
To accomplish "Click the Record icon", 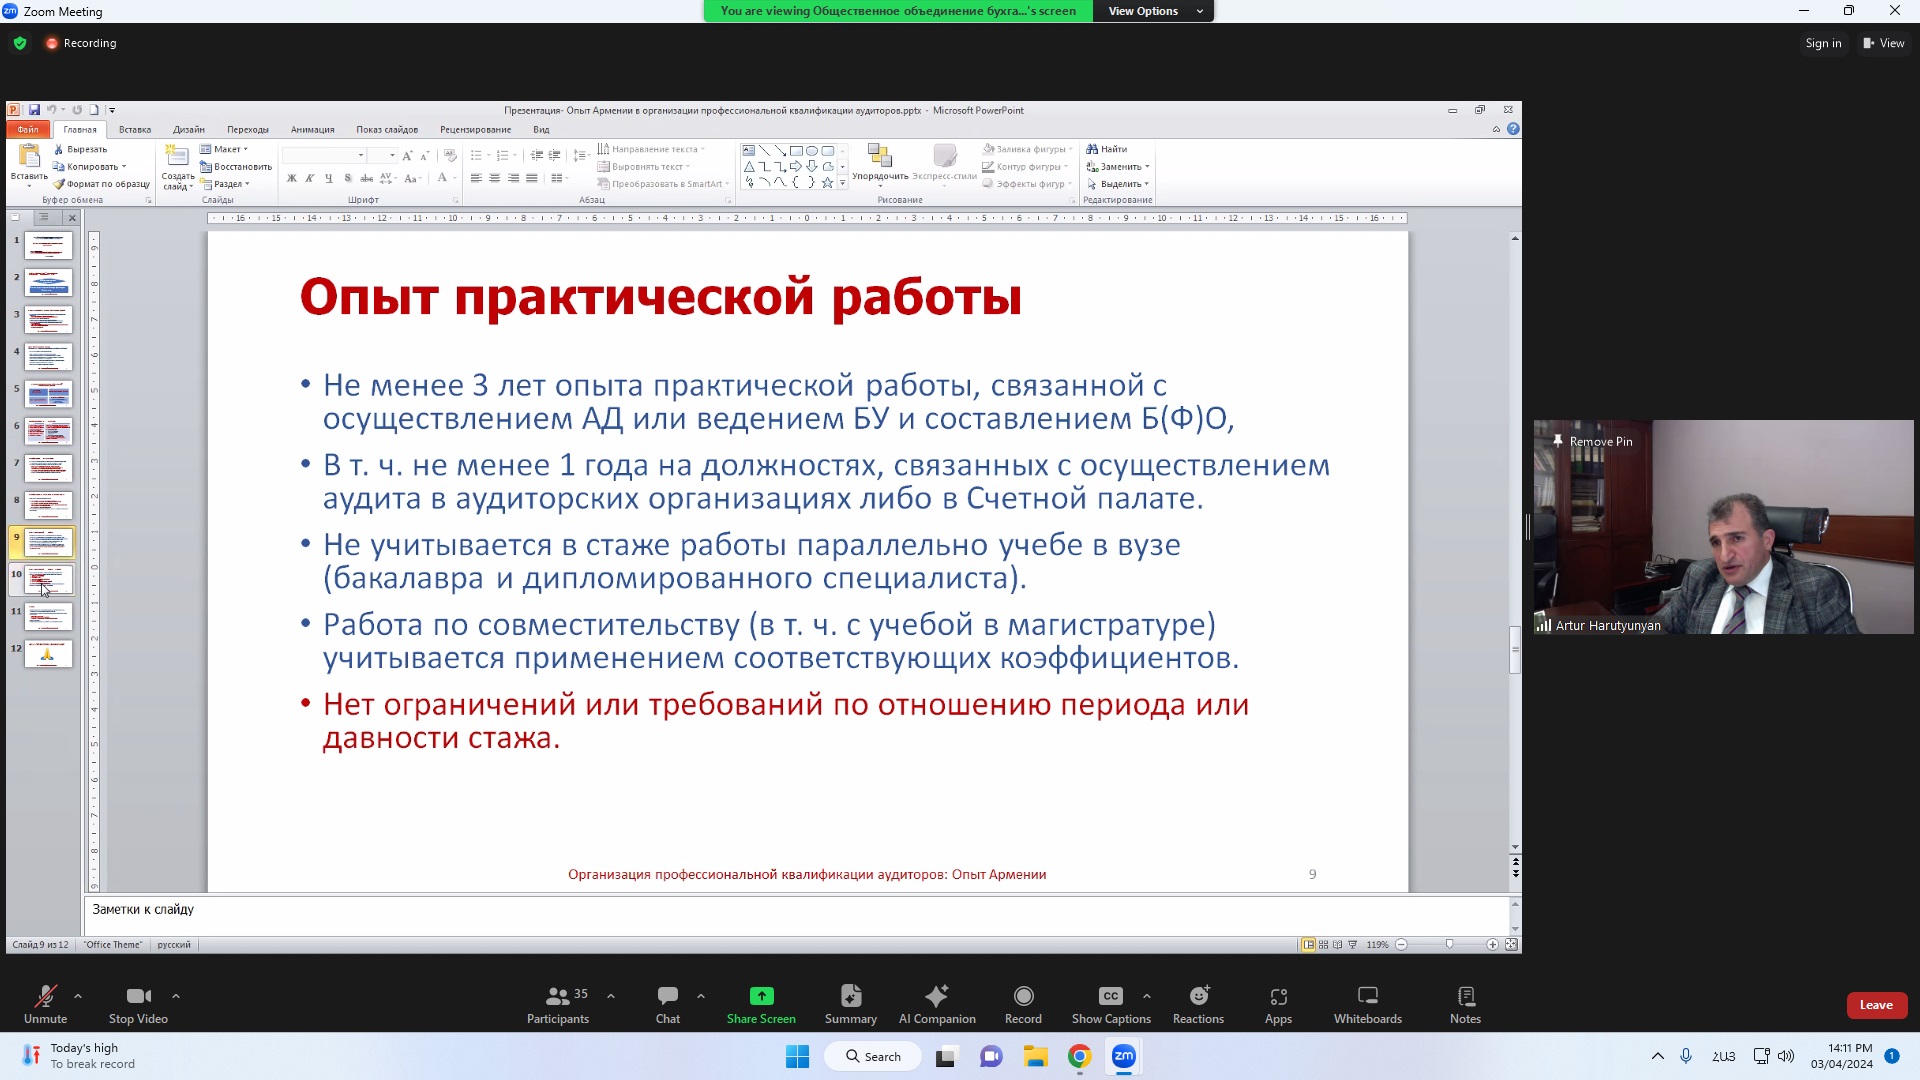I will point(1023,996).
